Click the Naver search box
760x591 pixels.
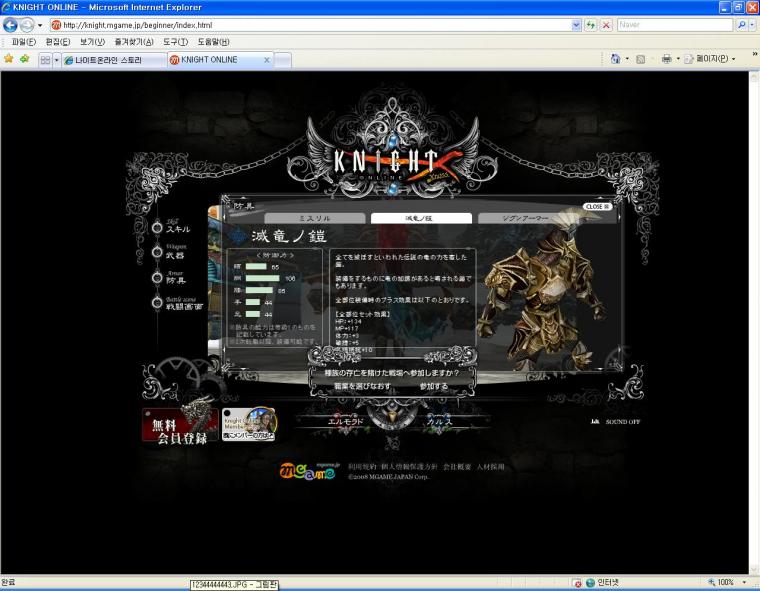click(x=675, y=25)
